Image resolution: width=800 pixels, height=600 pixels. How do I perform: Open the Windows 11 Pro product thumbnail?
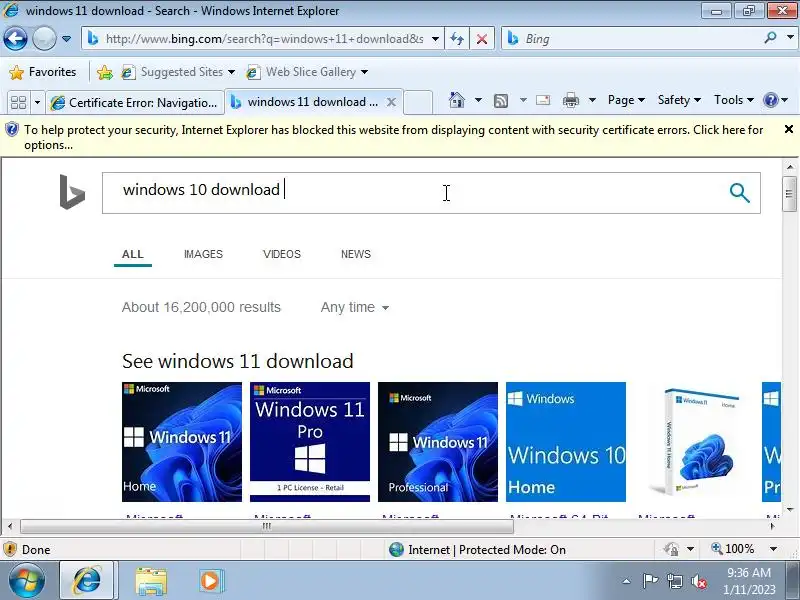pyautogui.click(x=310, y=442)
